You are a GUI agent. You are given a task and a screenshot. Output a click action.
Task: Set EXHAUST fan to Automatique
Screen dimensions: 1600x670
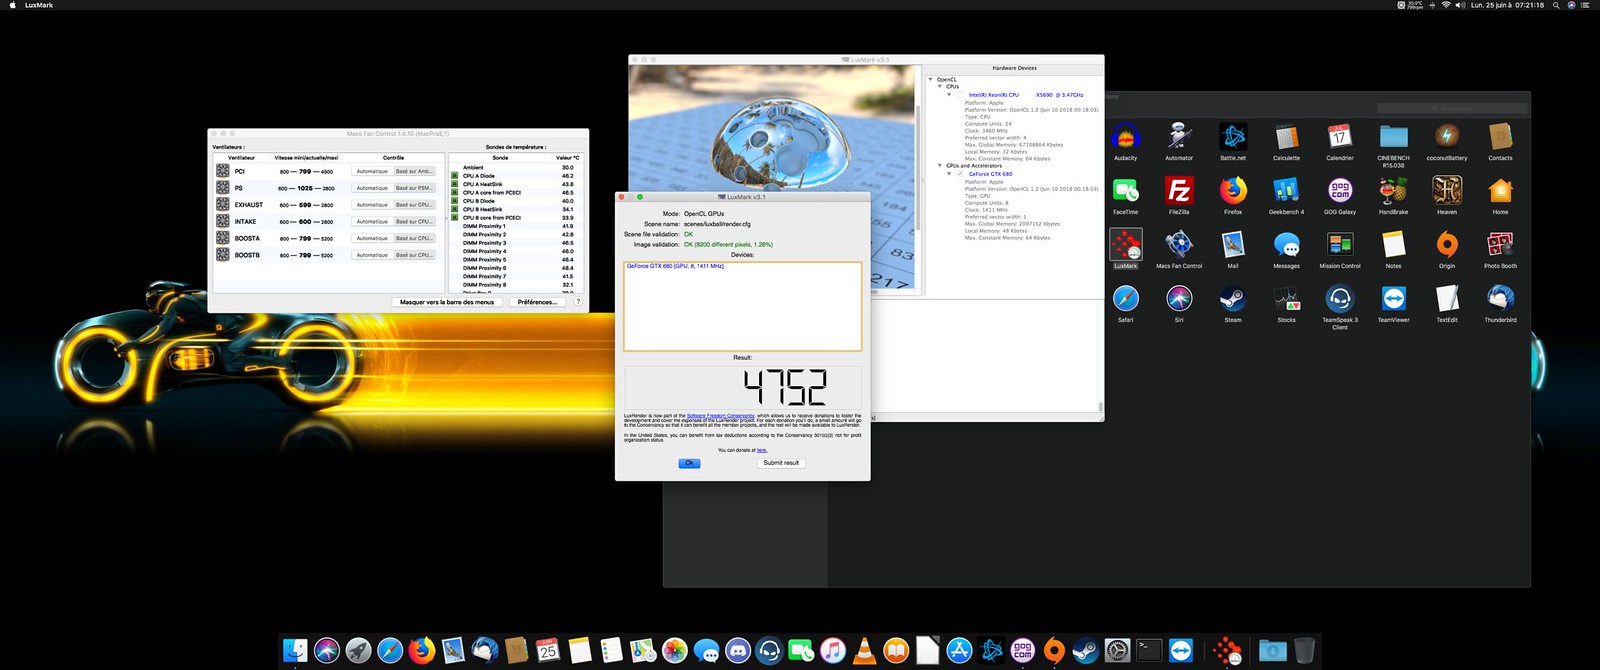pos(372,205)
